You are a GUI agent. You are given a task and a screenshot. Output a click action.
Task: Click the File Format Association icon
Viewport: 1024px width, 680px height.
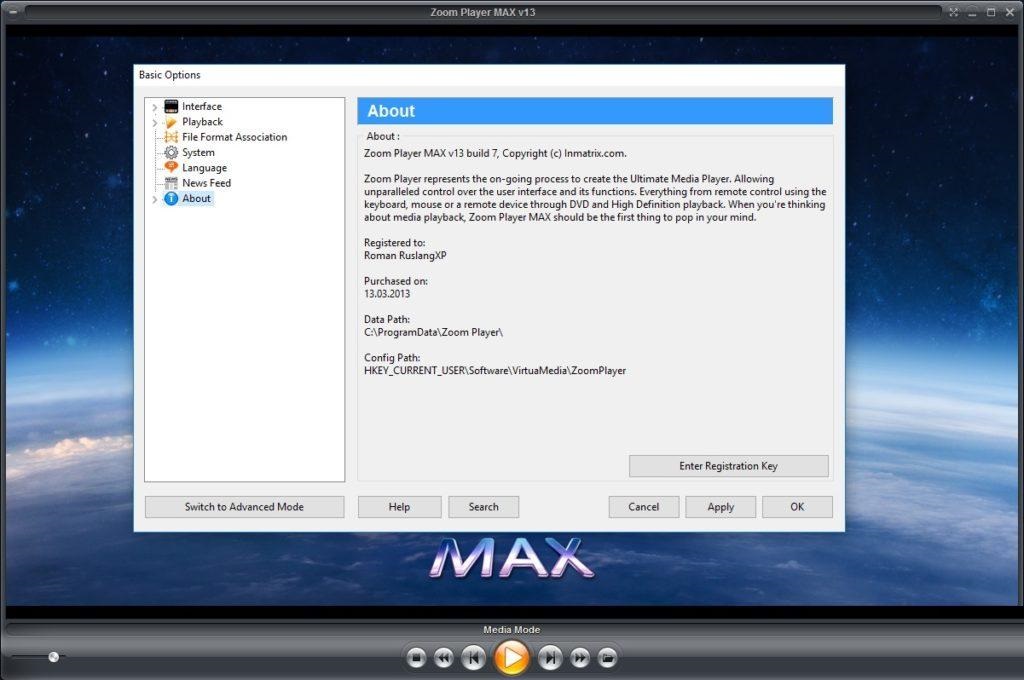pyautogui.click(x=171, y=137)
